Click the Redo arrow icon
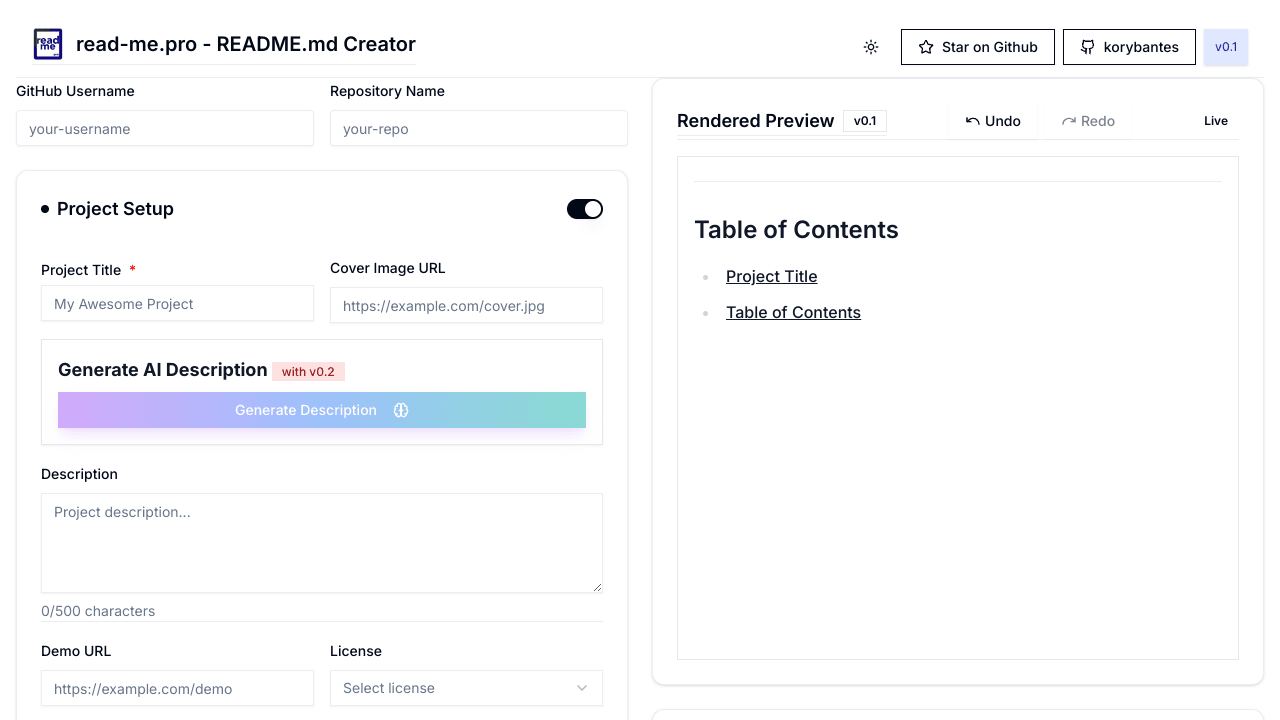 [1069, 121]
